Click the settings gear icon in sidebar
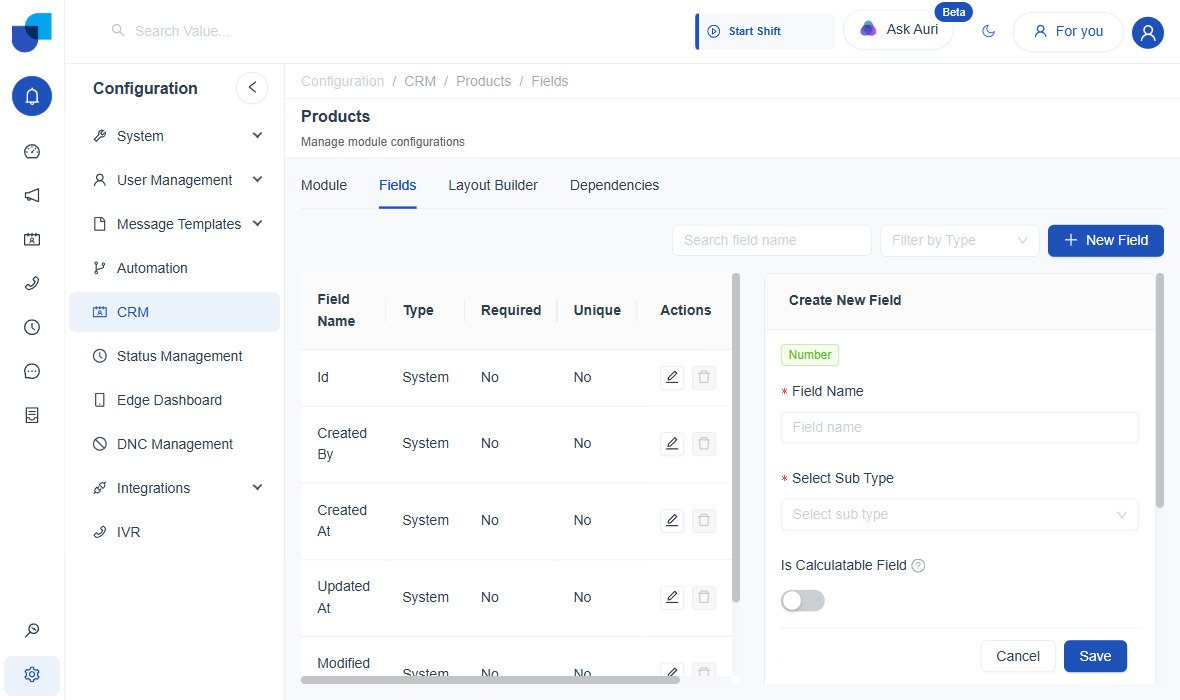Image resolution: width=1180 pixels, height=700 pixels. [x=32, y=674]
